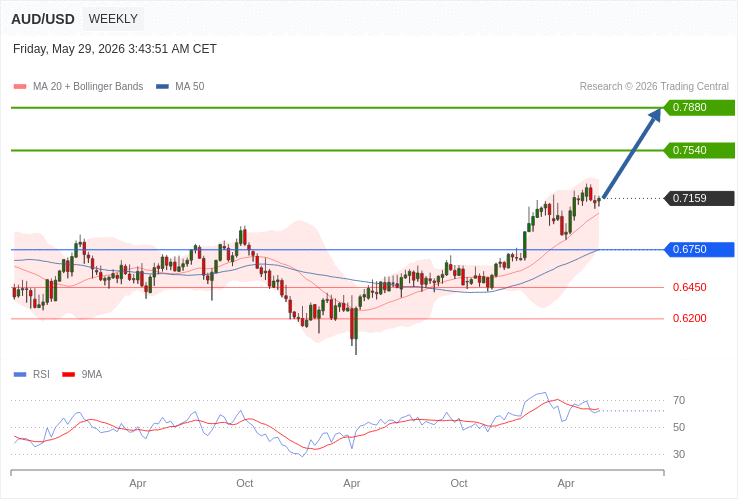Select the 0.6750 blue pivot price tag

point(699,250)
